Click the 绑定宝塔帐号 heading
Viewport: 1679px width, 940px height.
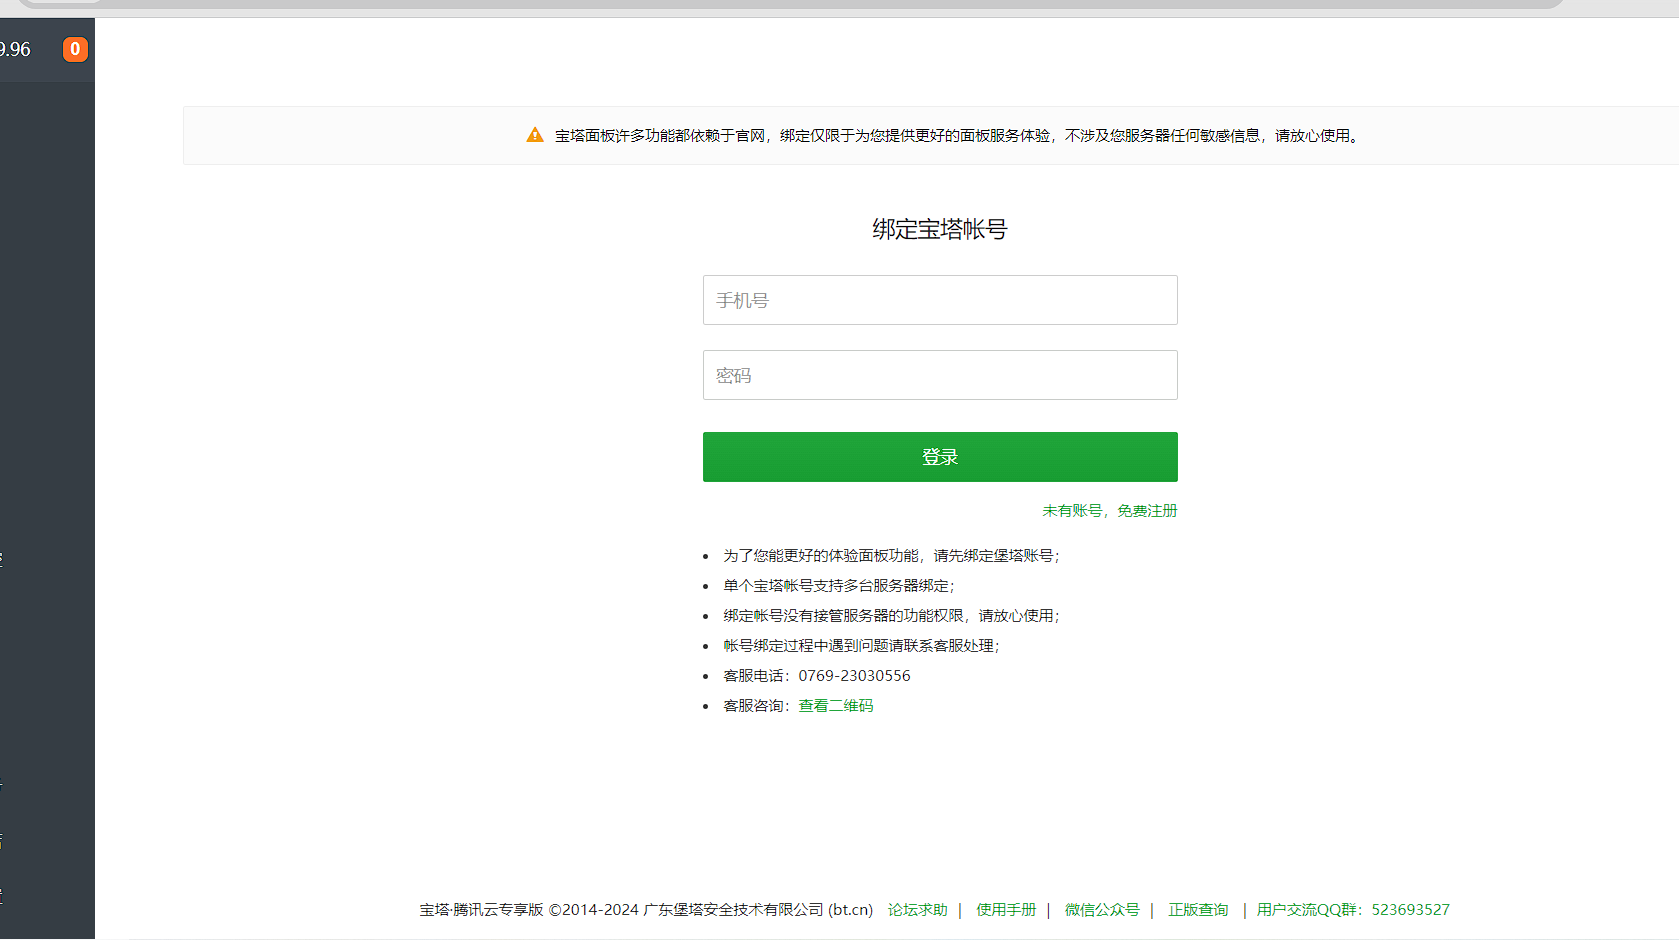point(939,229)
